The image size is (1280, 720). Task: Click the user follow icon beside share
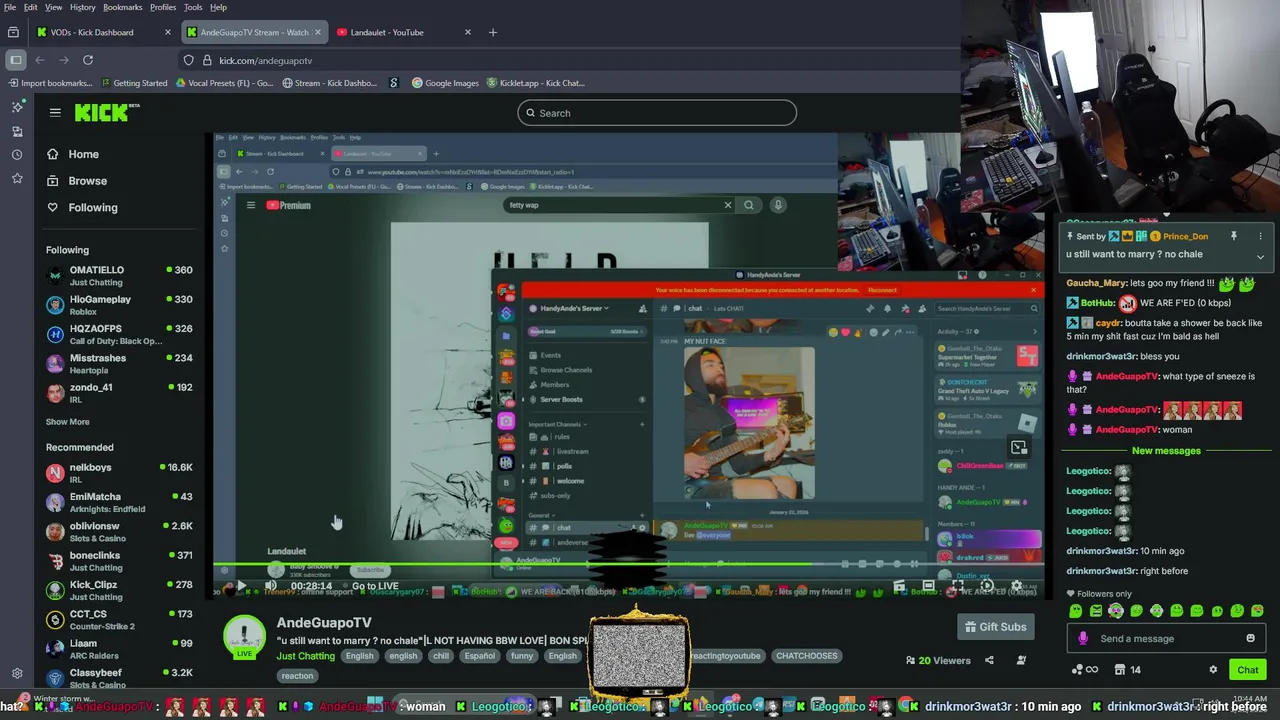(x=1021, y=660)
